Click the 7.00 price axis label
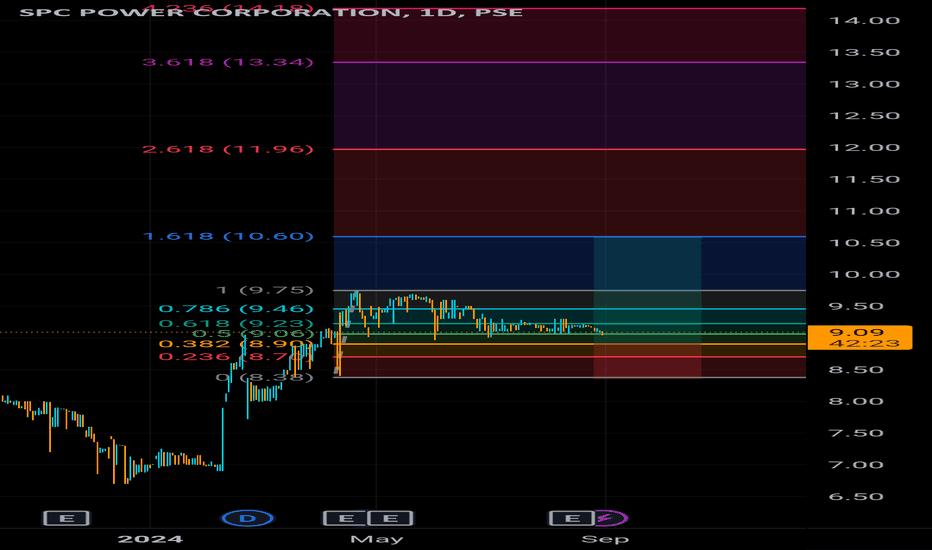 [856, 465]
